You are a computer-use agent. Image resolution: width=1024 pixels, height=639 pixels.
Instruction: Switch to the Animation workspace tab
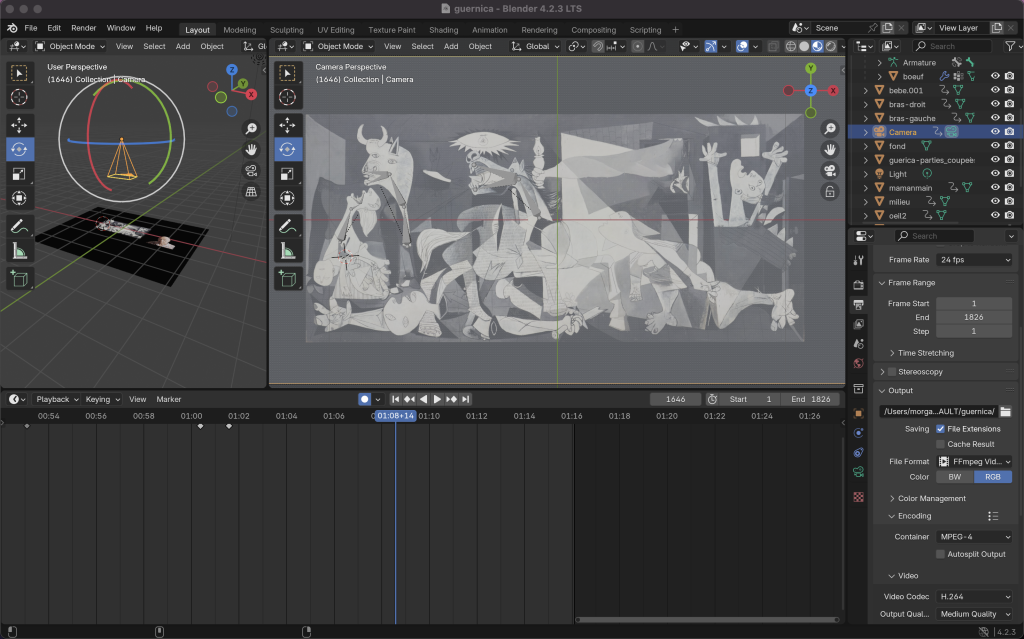[x=490, y=30]
